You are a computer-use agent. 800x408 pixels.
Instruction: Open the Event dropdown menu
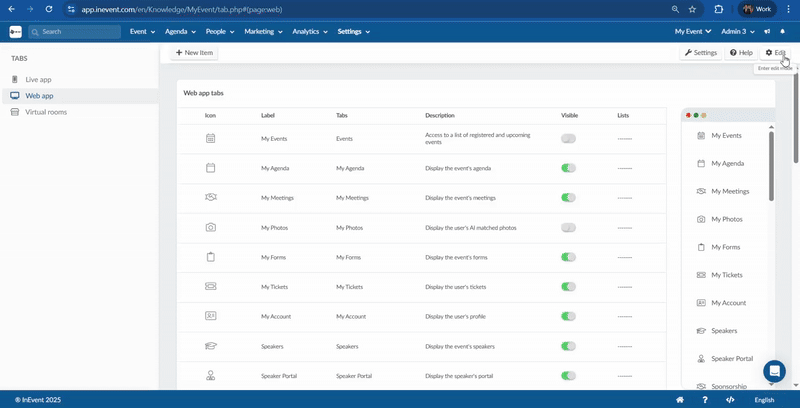(142, 32)
